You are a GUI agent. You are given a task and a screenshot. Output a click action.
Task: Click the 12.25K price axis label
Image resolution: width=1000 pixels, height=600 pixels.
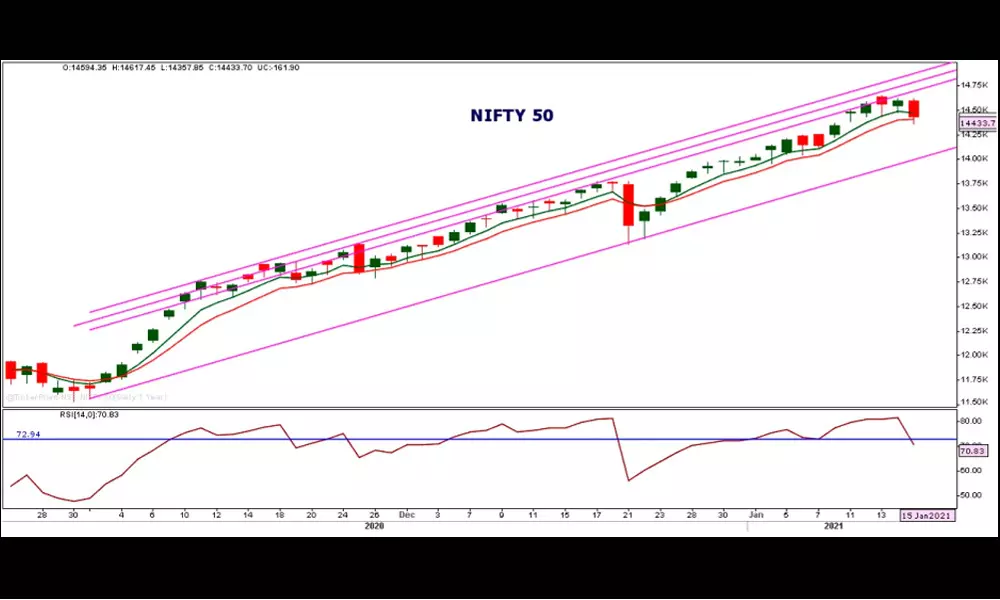point(976,330)
